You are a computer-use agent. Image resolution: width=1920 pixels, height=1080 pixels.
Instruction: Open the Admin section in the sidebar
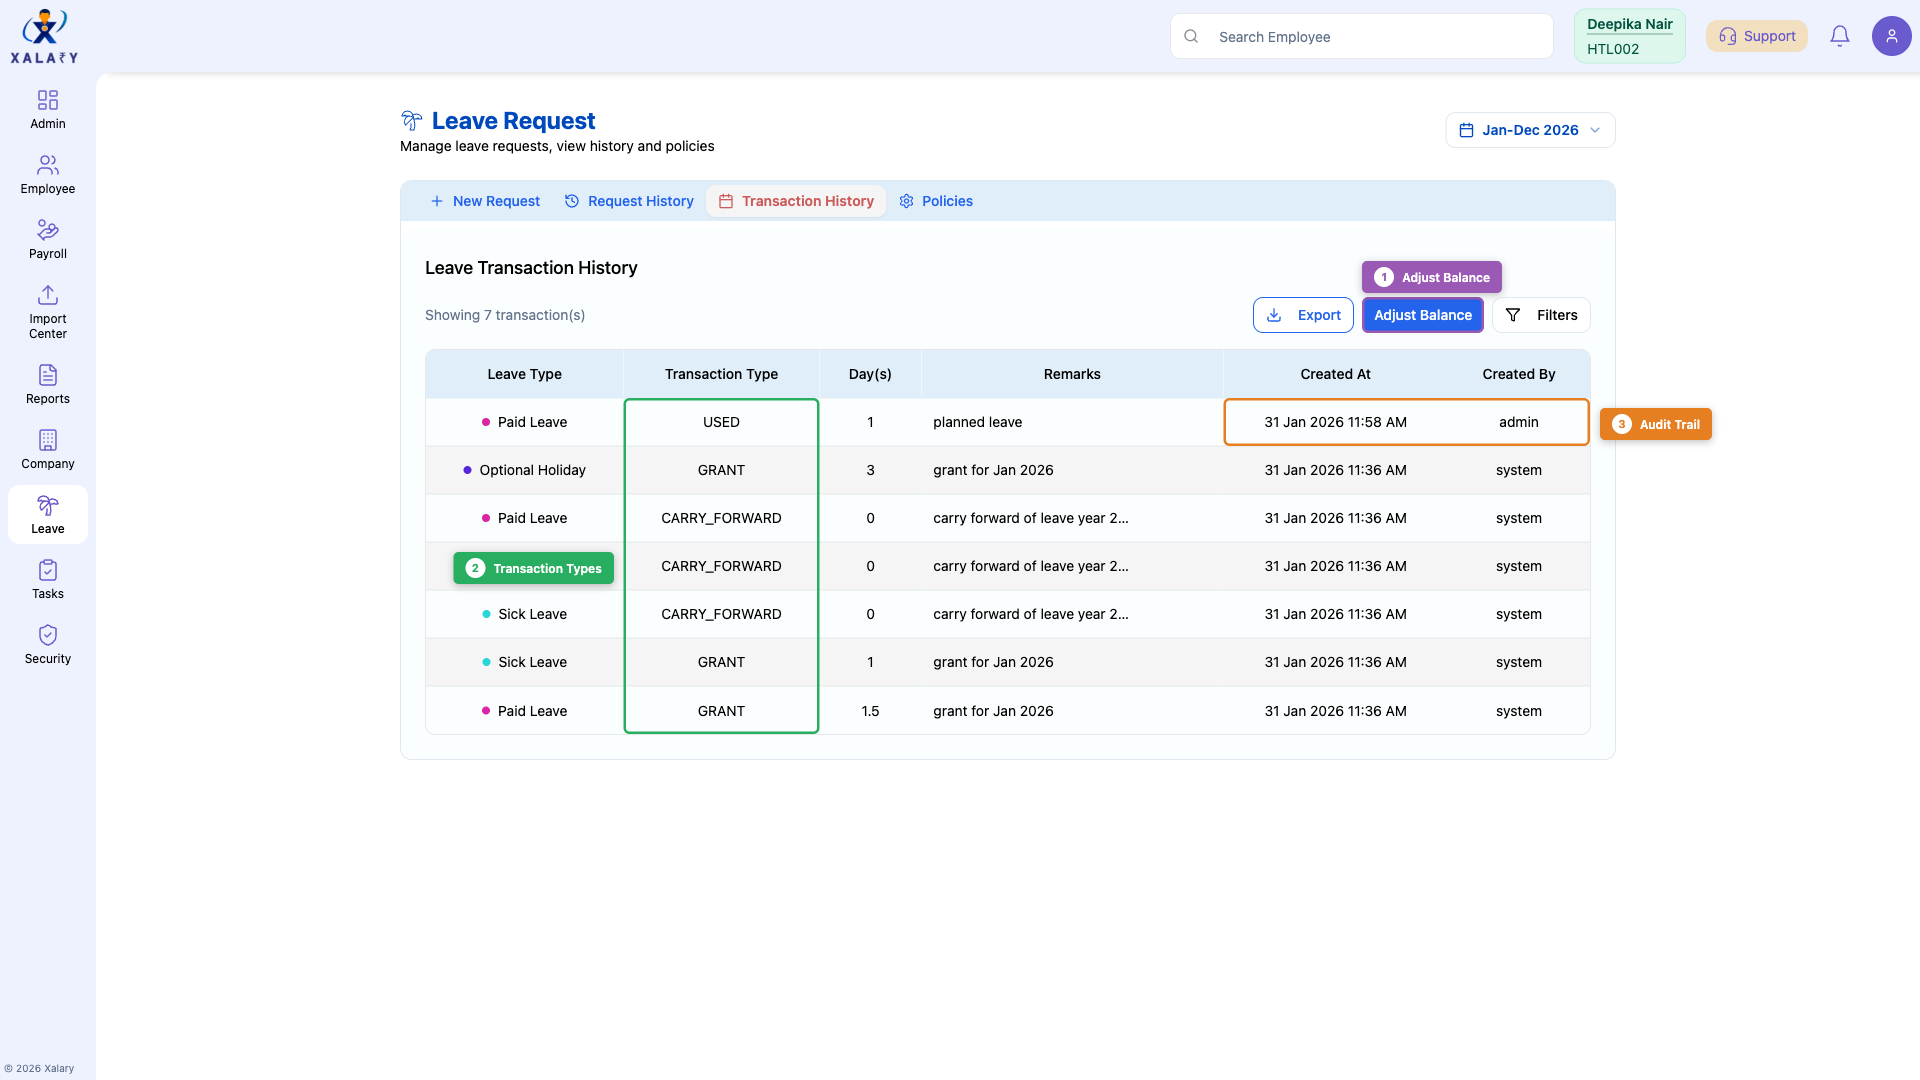tap(47, 108)
